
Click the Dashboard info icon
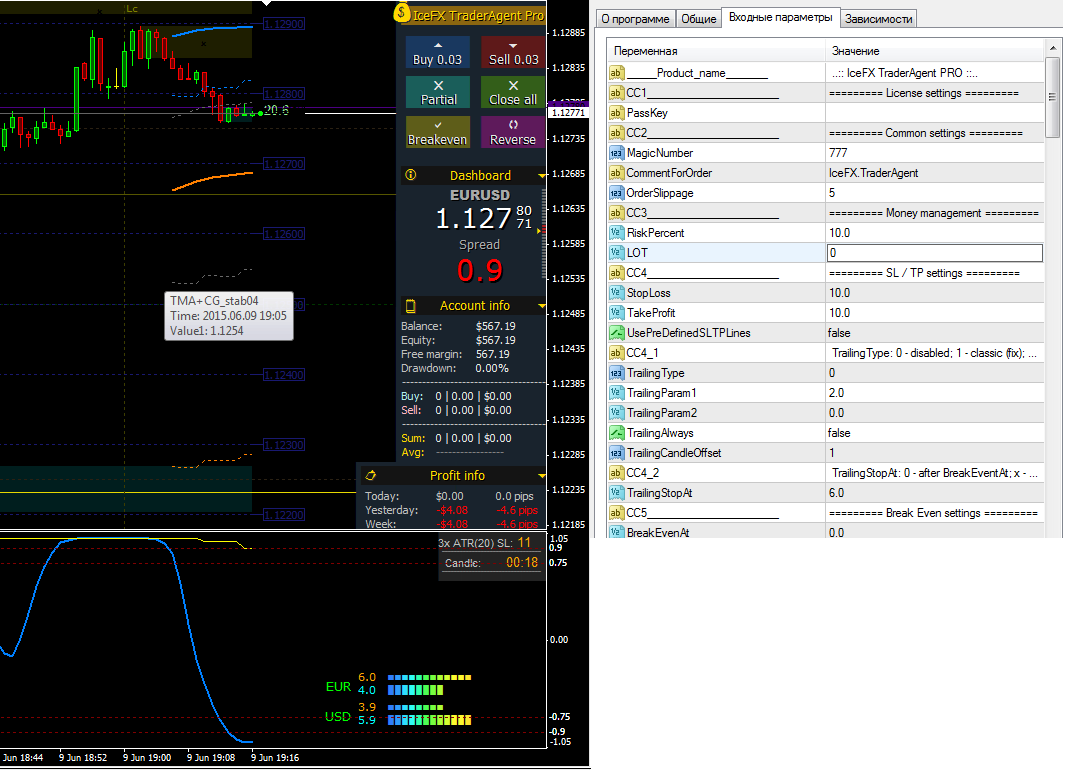coord(411,175)
